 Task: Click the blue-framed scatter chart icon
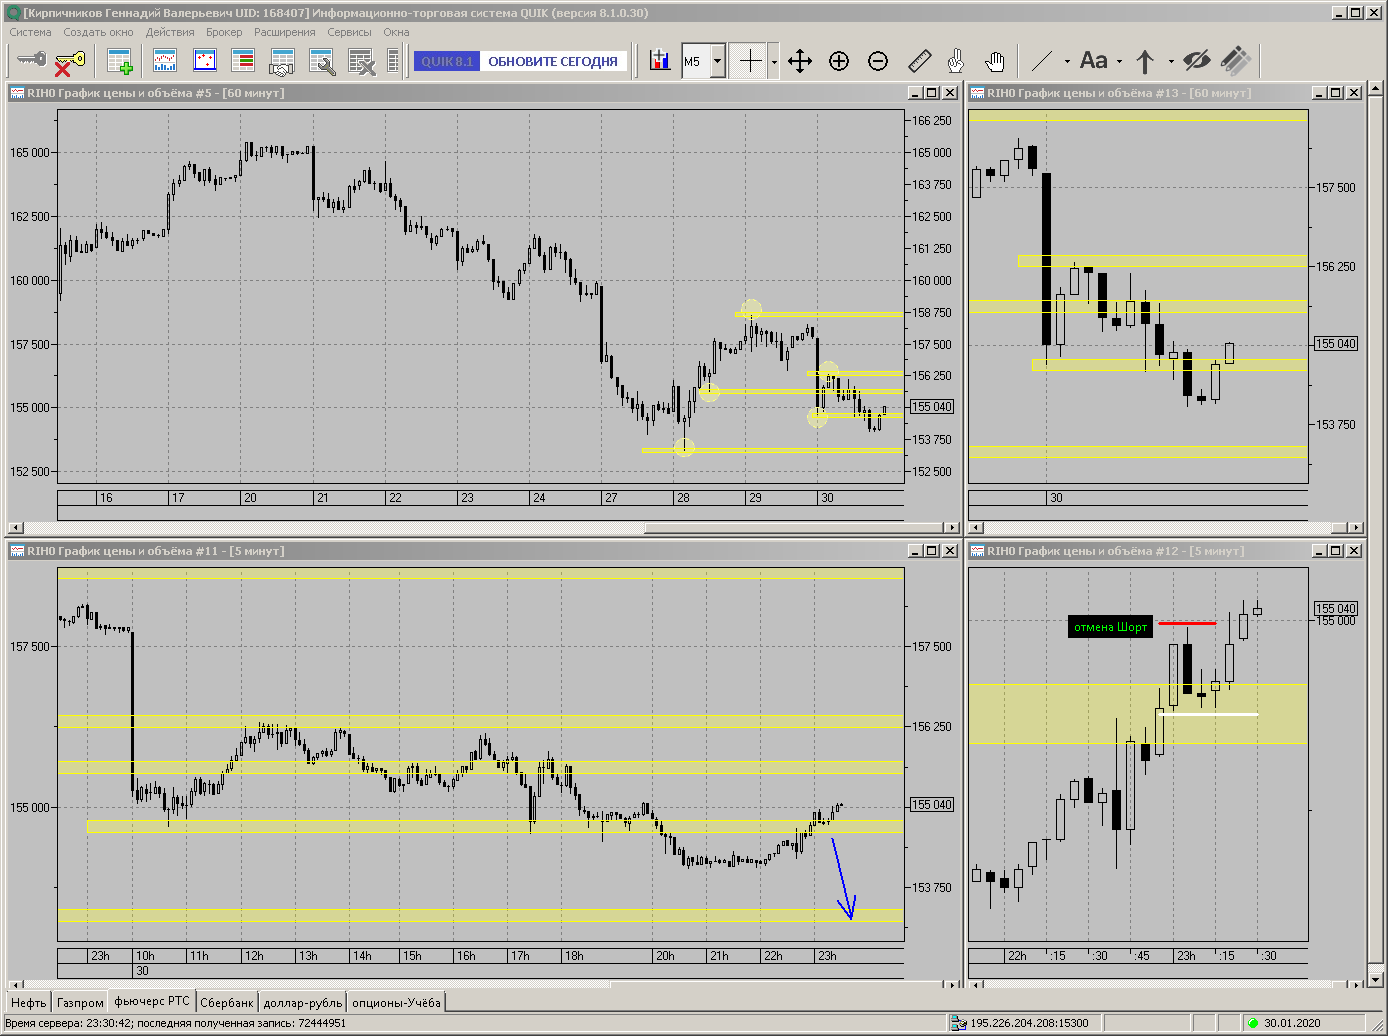click(205, 62)
